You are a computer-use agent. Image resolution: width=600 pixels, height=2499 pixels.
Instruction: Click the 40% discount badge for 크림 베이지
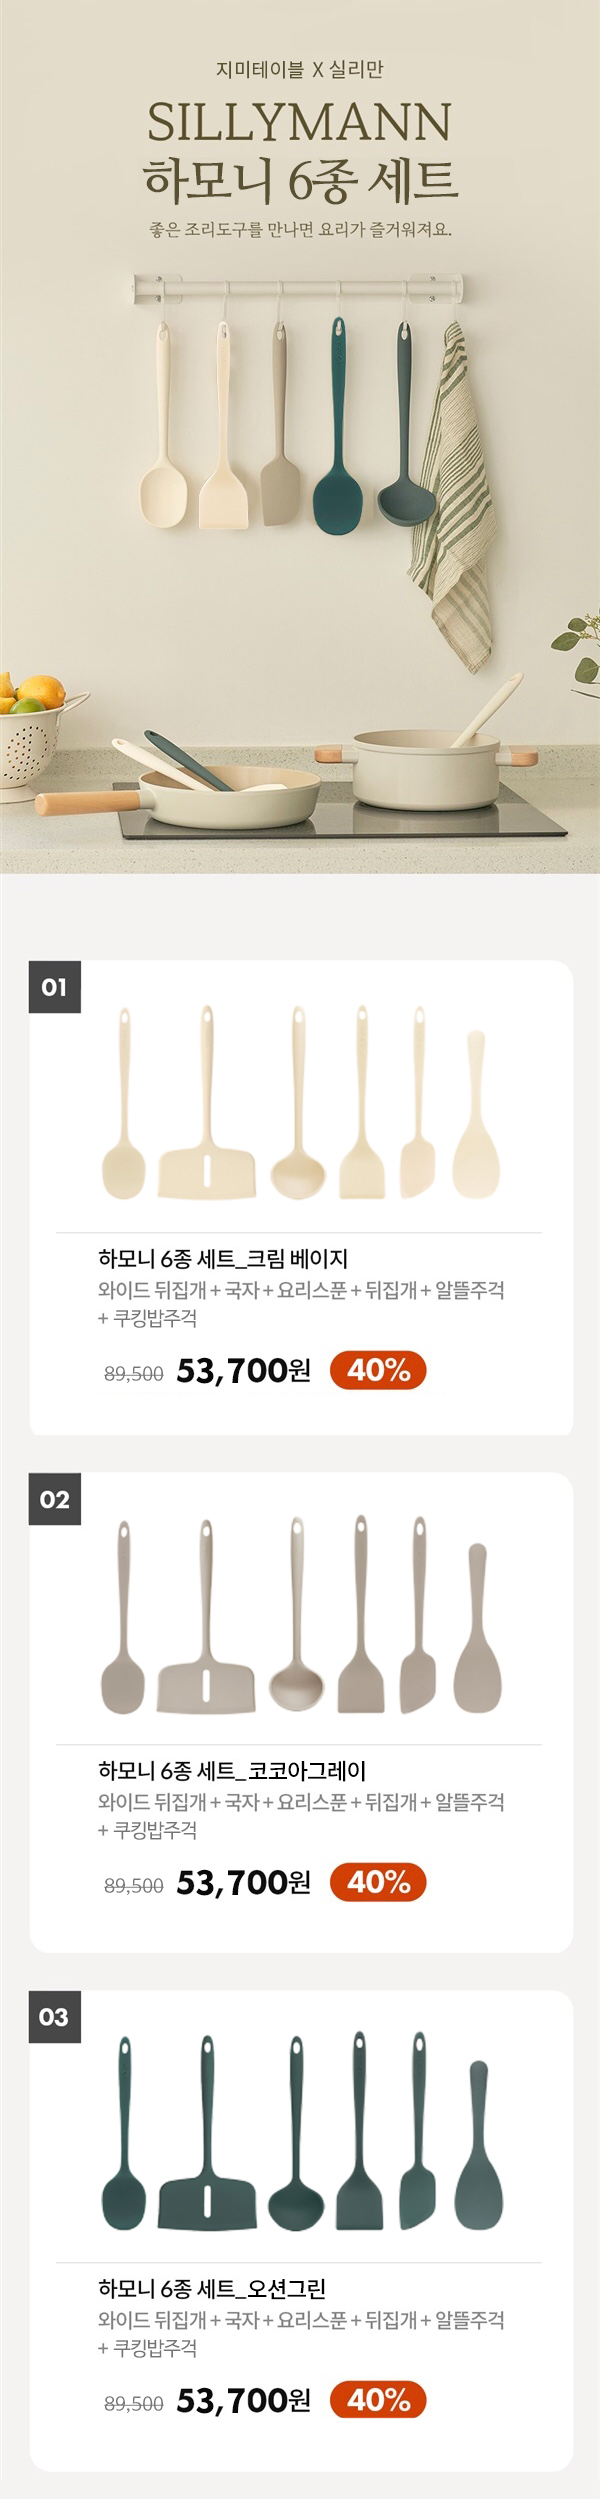[x=378, y=1371]
